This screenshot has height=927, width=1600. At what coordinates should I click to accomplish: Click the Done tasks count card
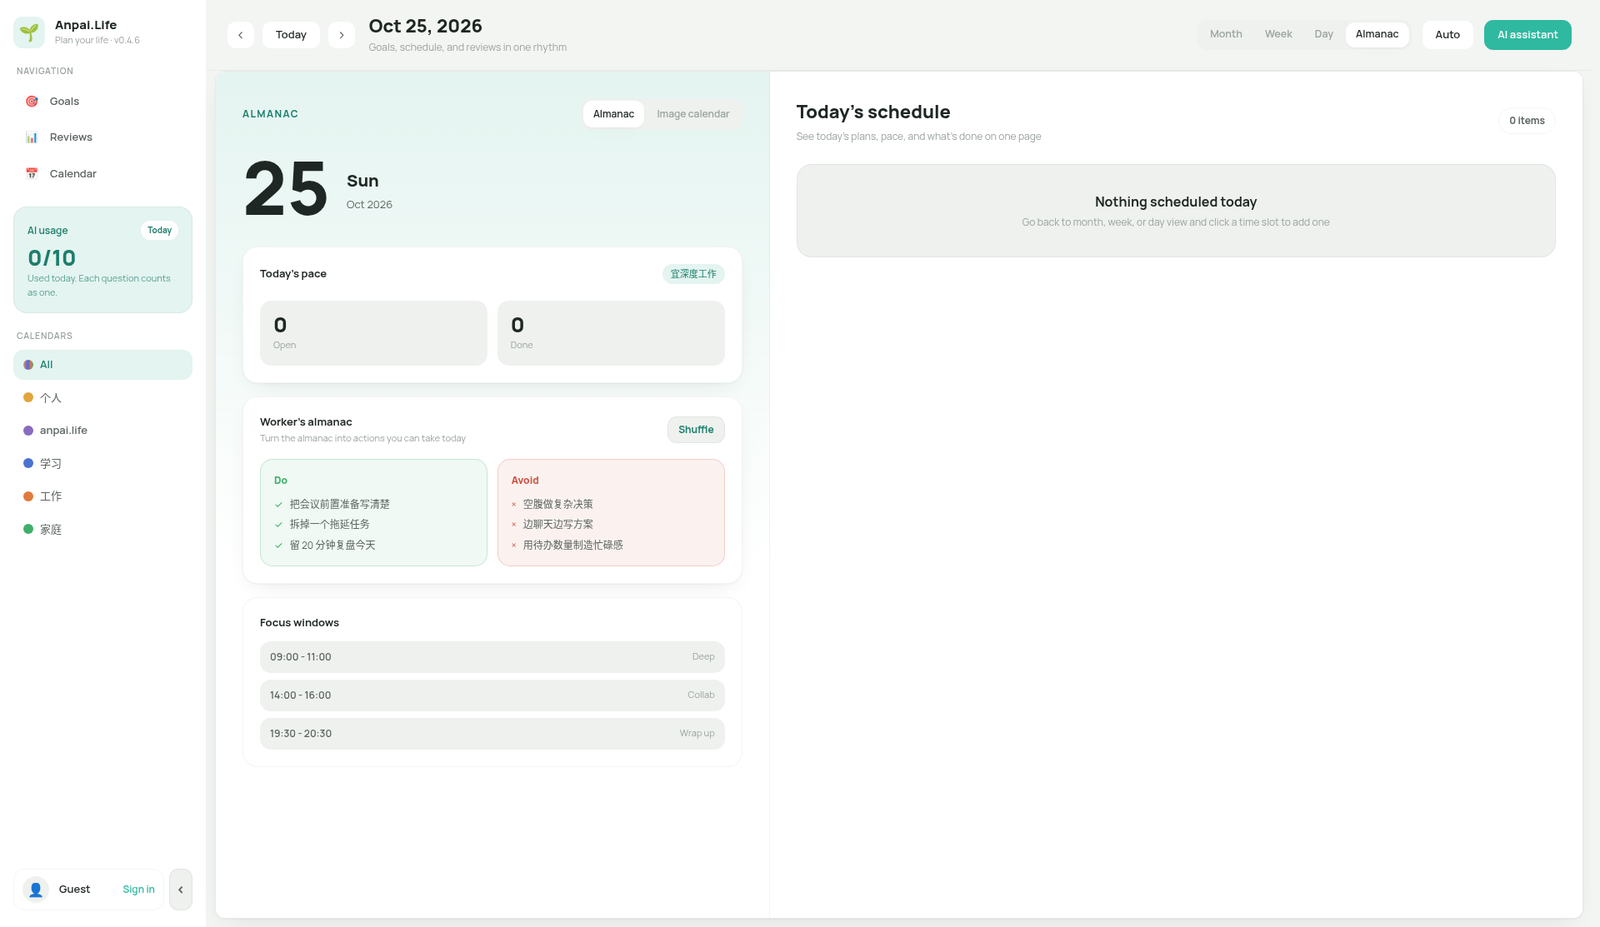(611, 333)
